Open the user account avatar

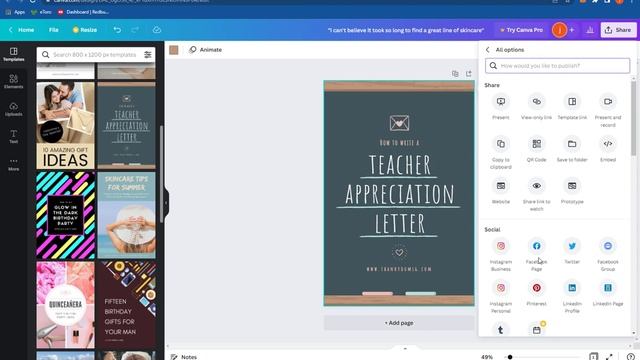tap(559, 30)
